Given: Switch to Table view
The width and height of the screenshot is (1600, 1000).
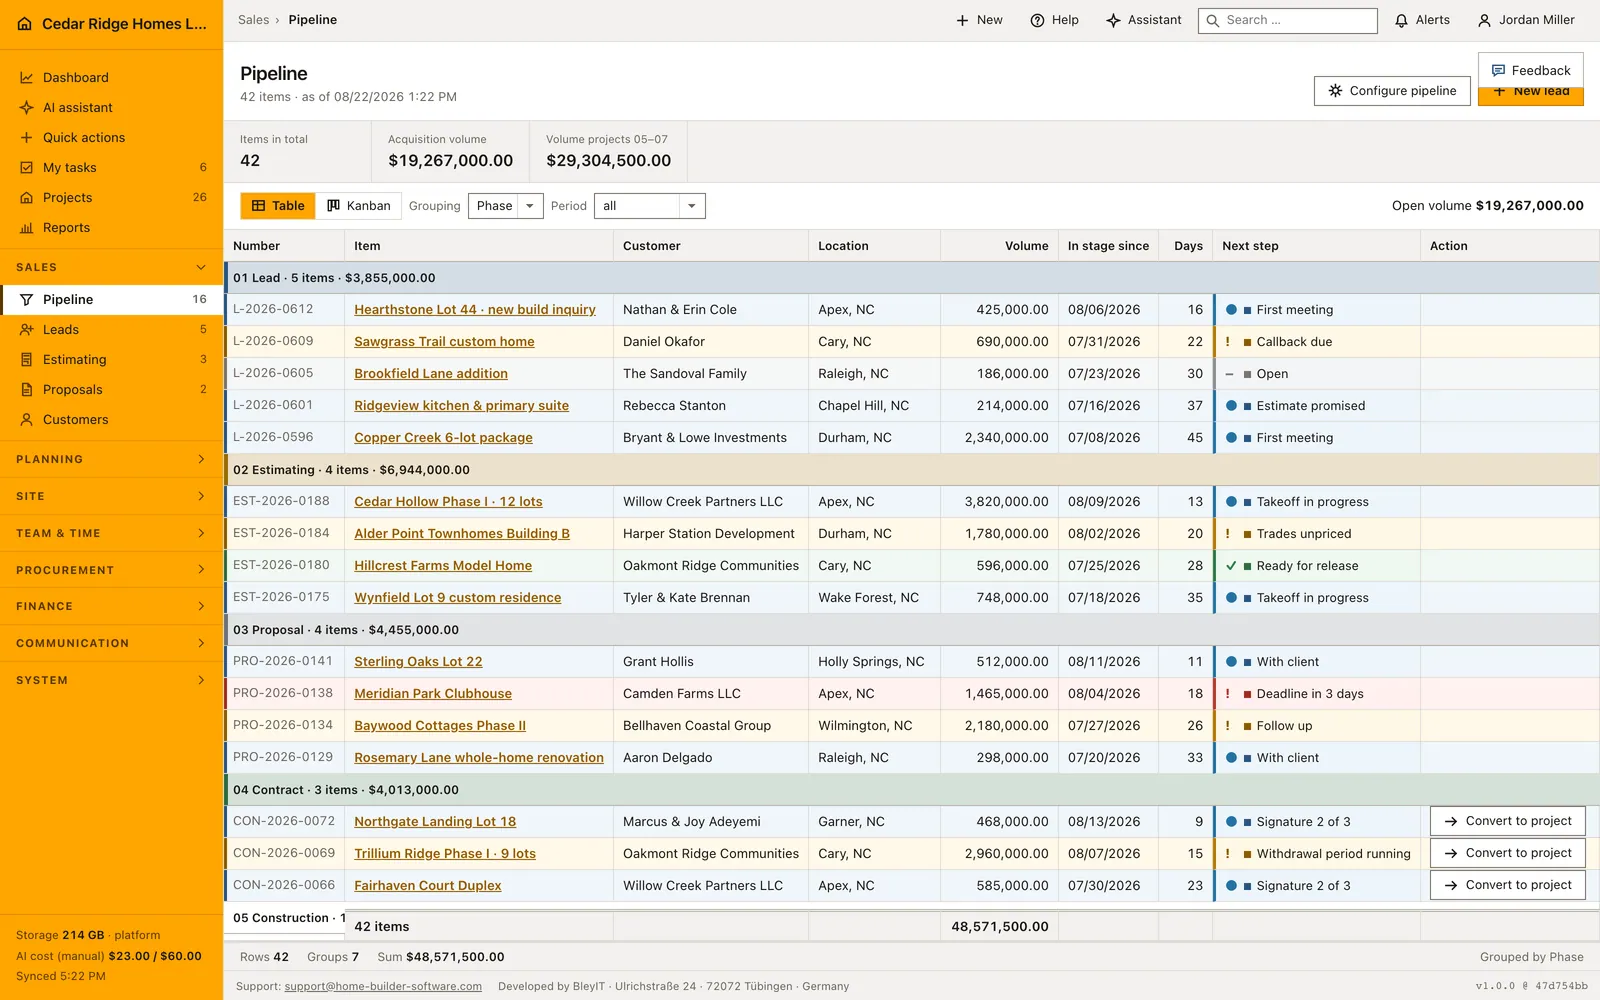Looking at the screenshot, I should [x=278, y=206].
